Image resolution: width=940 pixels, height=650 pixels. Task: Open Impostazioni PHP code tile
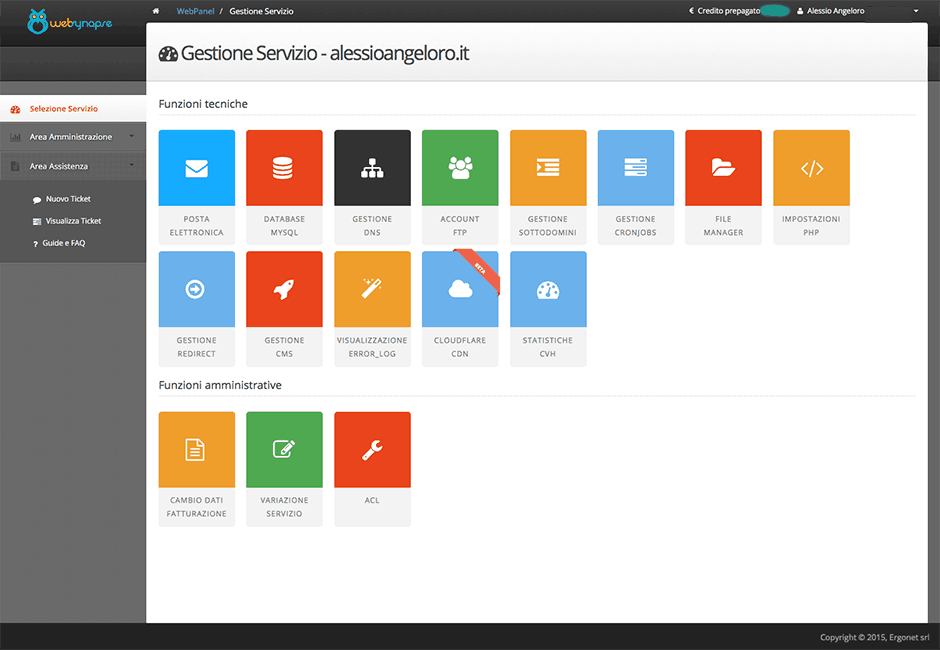click(811, 168)
